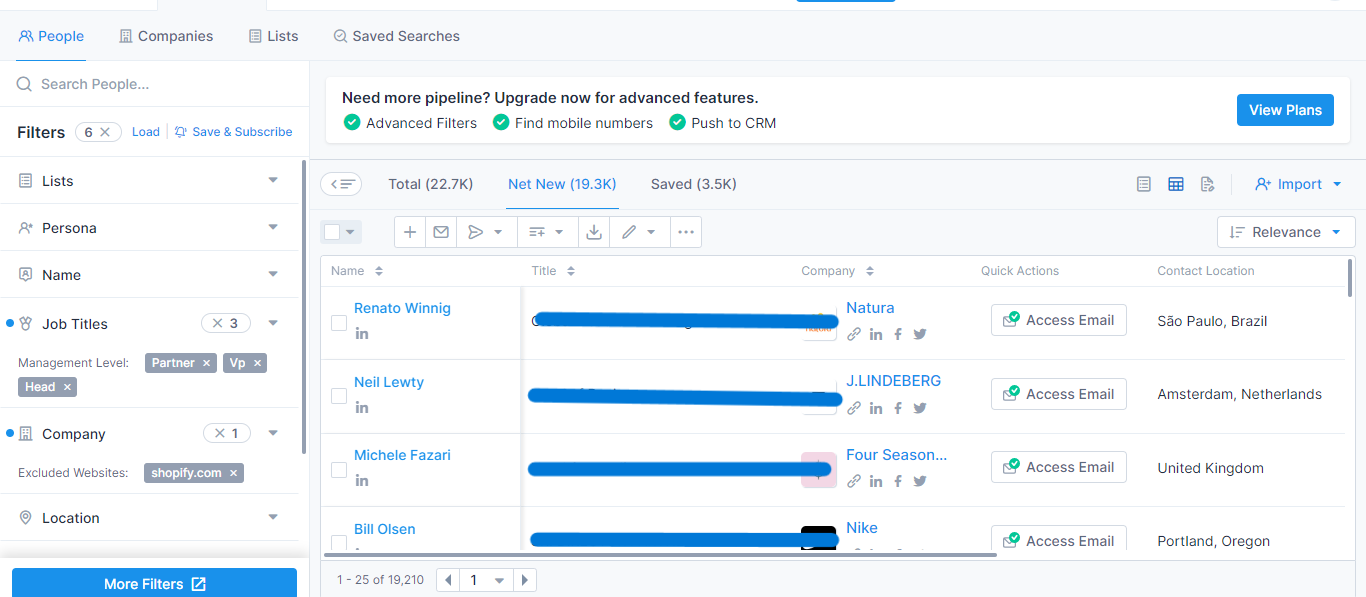Image resolution: width=1366 pixels, height=597 pixels.
Task: Show the Saved (3.5K) results tab
Action: click(x=694, y=184)
